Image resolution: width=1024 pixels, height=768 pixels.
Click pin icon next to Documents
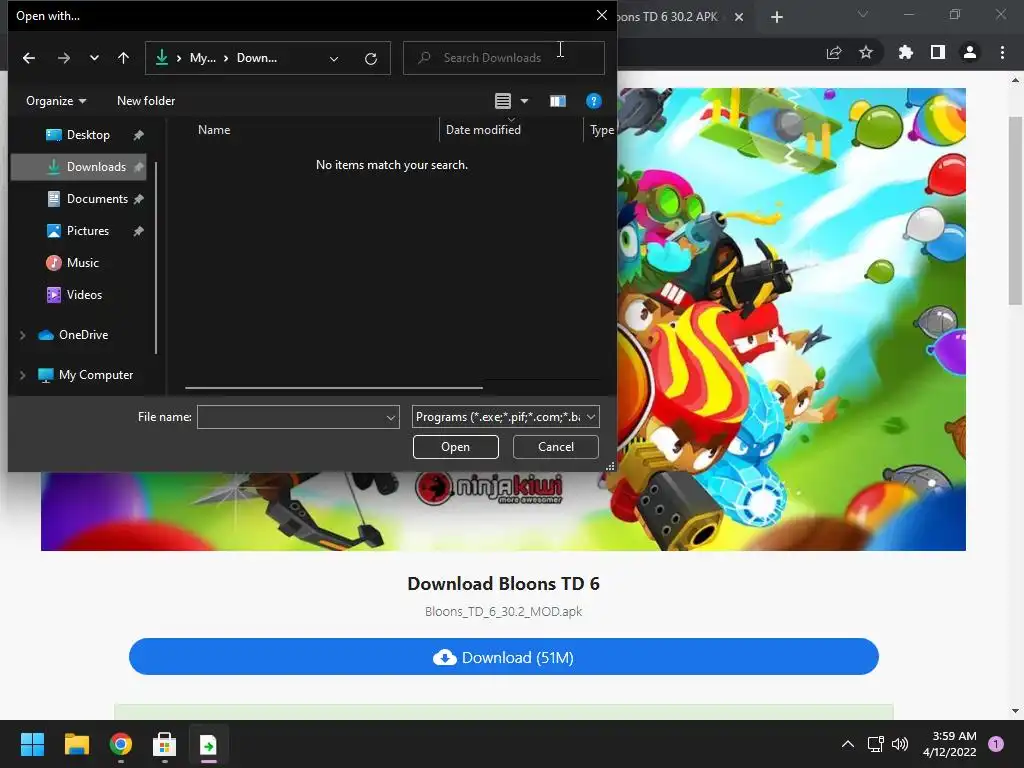click(138, 199)
